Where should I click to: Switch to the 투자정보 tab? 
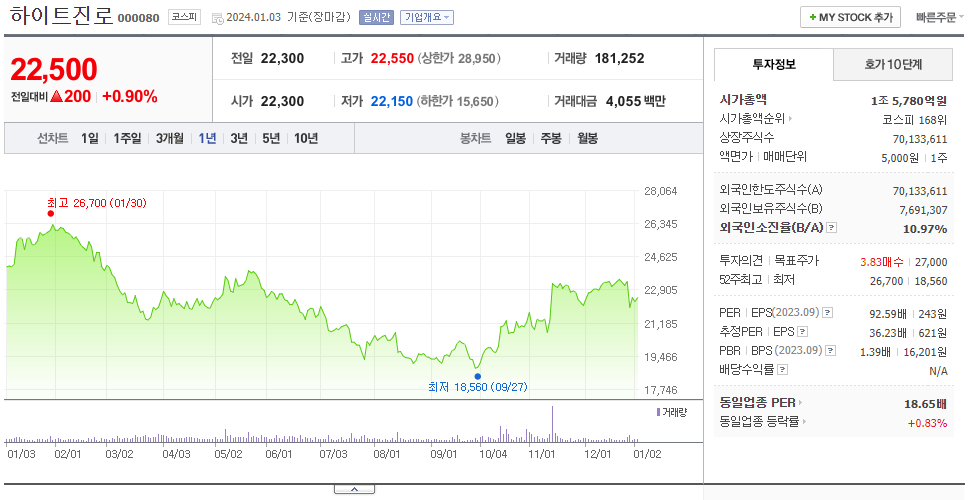point(774,64)
